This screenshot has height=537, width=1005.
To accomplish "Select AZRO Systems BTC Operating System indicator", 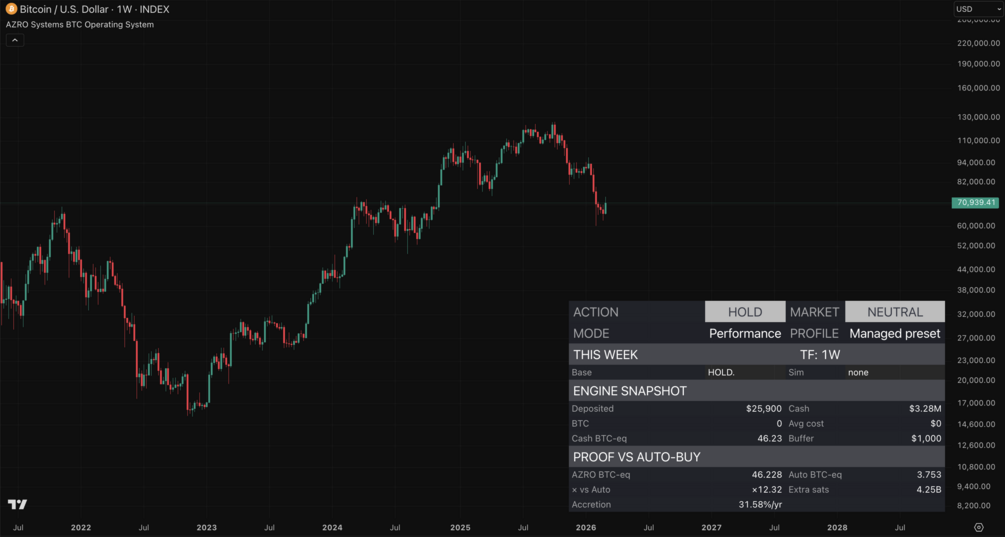I will pos(80,24).
